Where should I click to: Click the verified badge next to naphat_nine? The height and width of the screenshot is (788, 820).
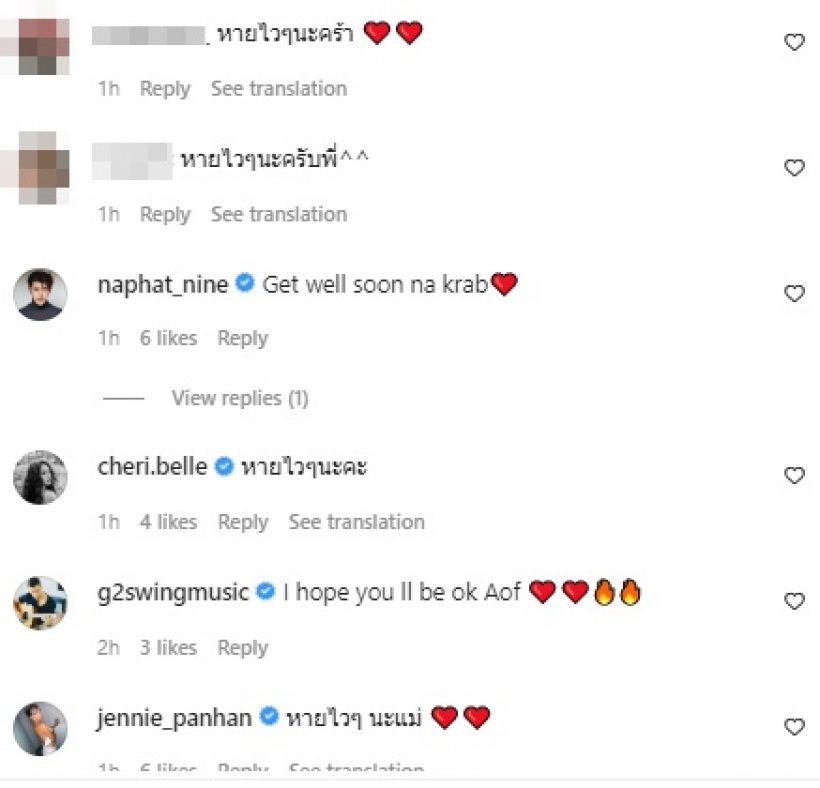(245, 283)
